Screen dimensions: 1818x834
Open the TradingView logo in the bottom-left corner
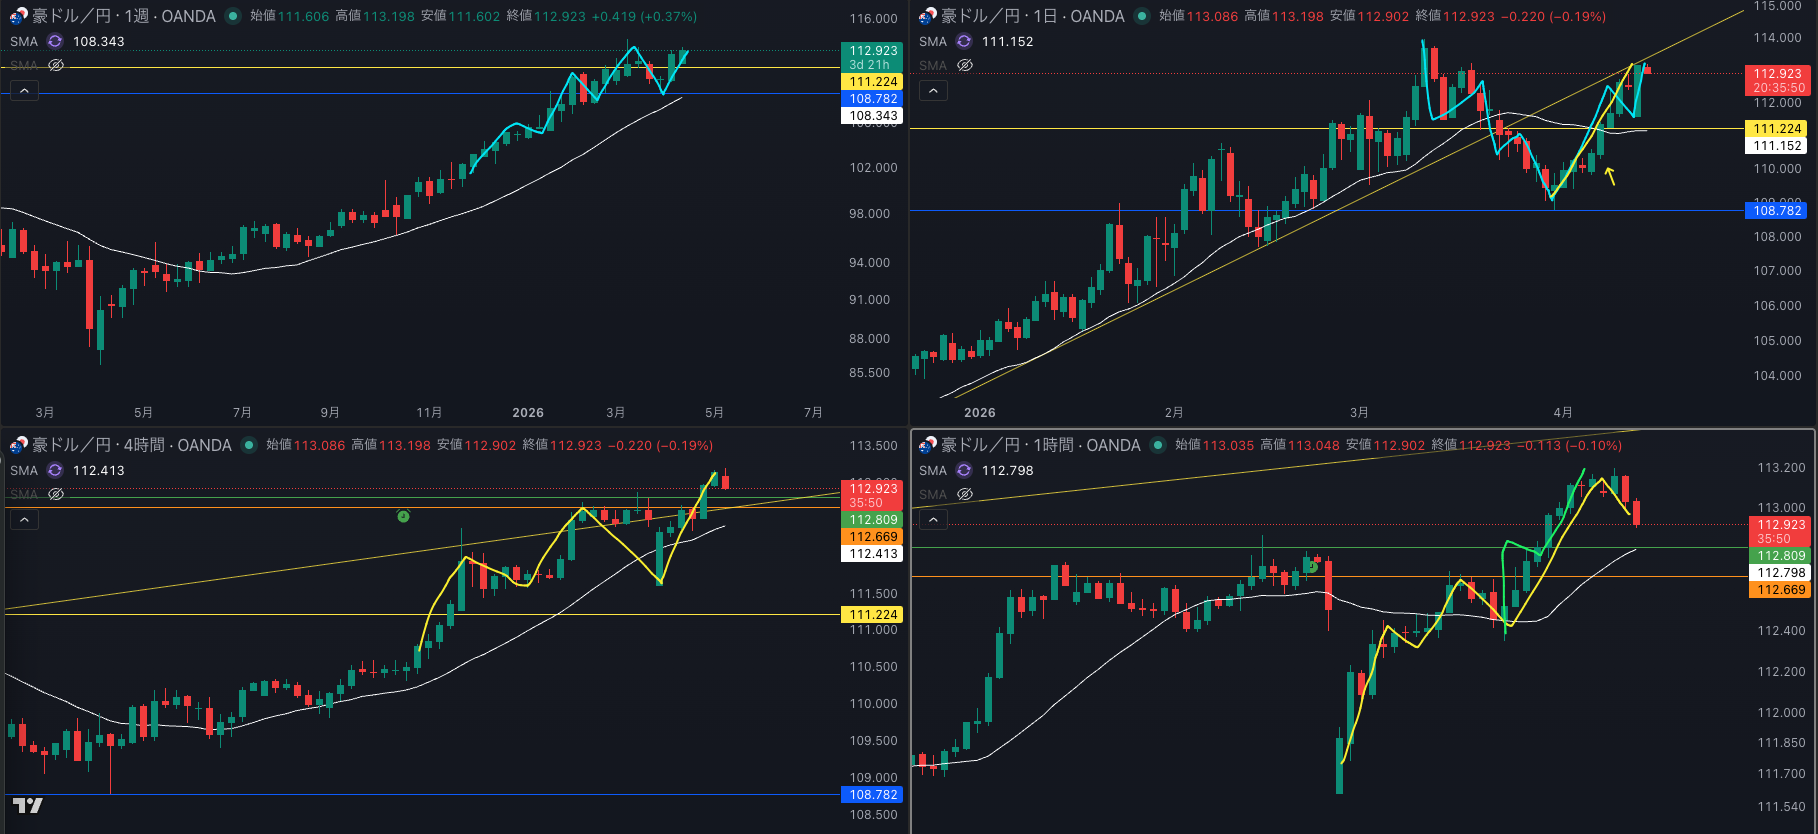pos(27,806)
